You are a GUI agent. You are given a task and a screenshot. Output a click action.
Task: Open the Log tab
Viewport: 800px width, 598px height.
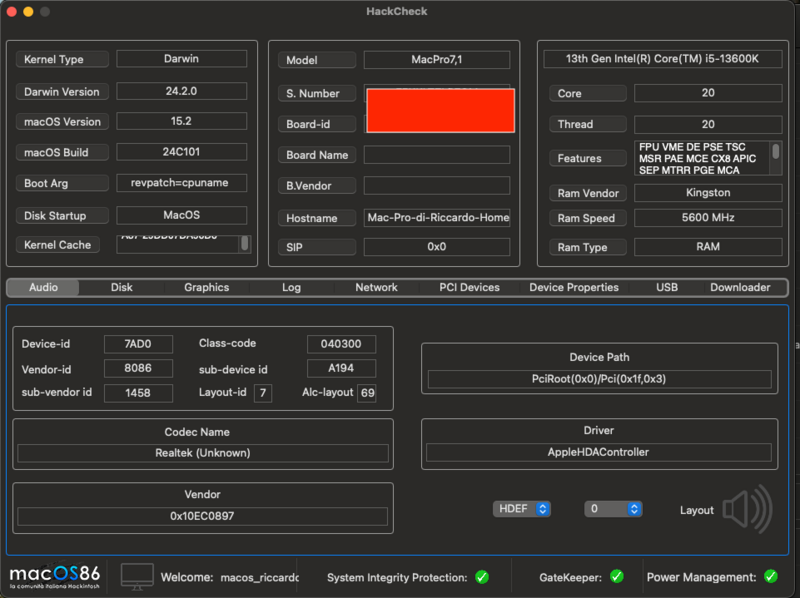(x=291, y=287)
